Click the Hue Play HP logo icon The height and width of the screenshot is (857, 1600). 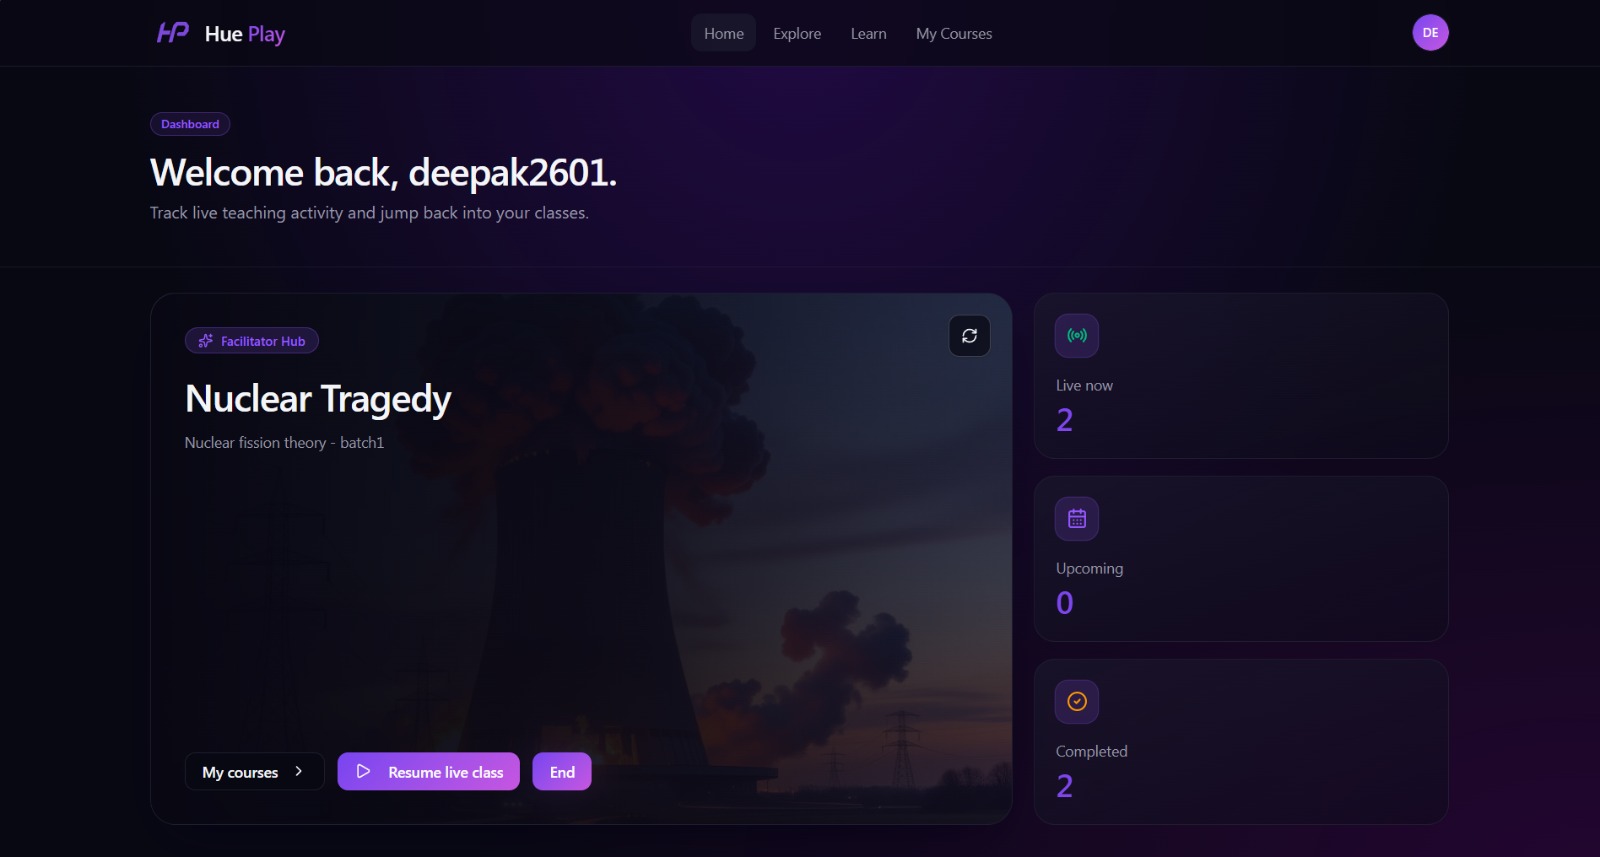[x=173, y=33]
